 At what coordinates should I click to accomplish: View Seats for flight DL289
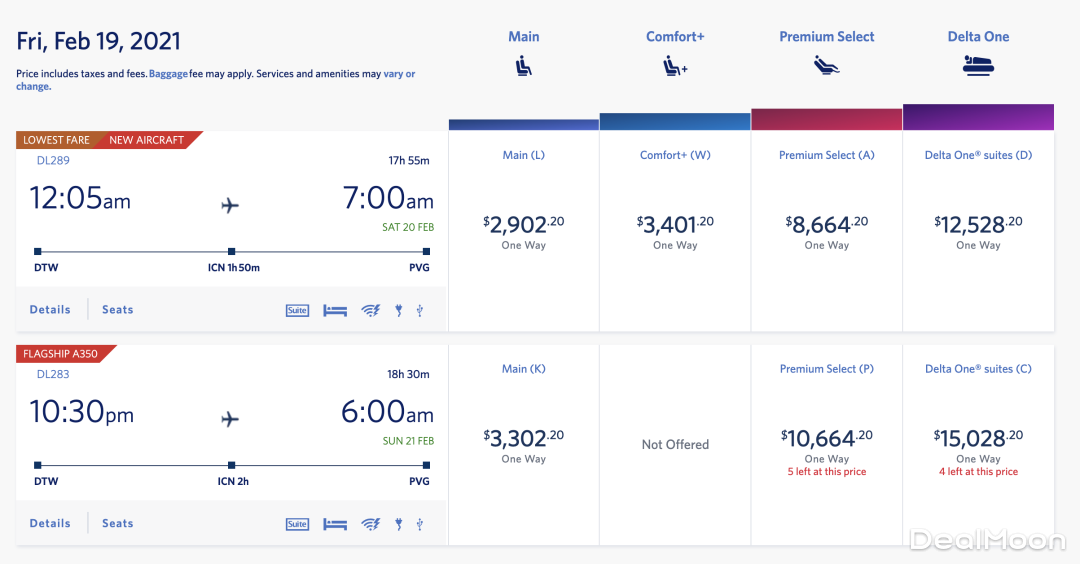point(117,310)
